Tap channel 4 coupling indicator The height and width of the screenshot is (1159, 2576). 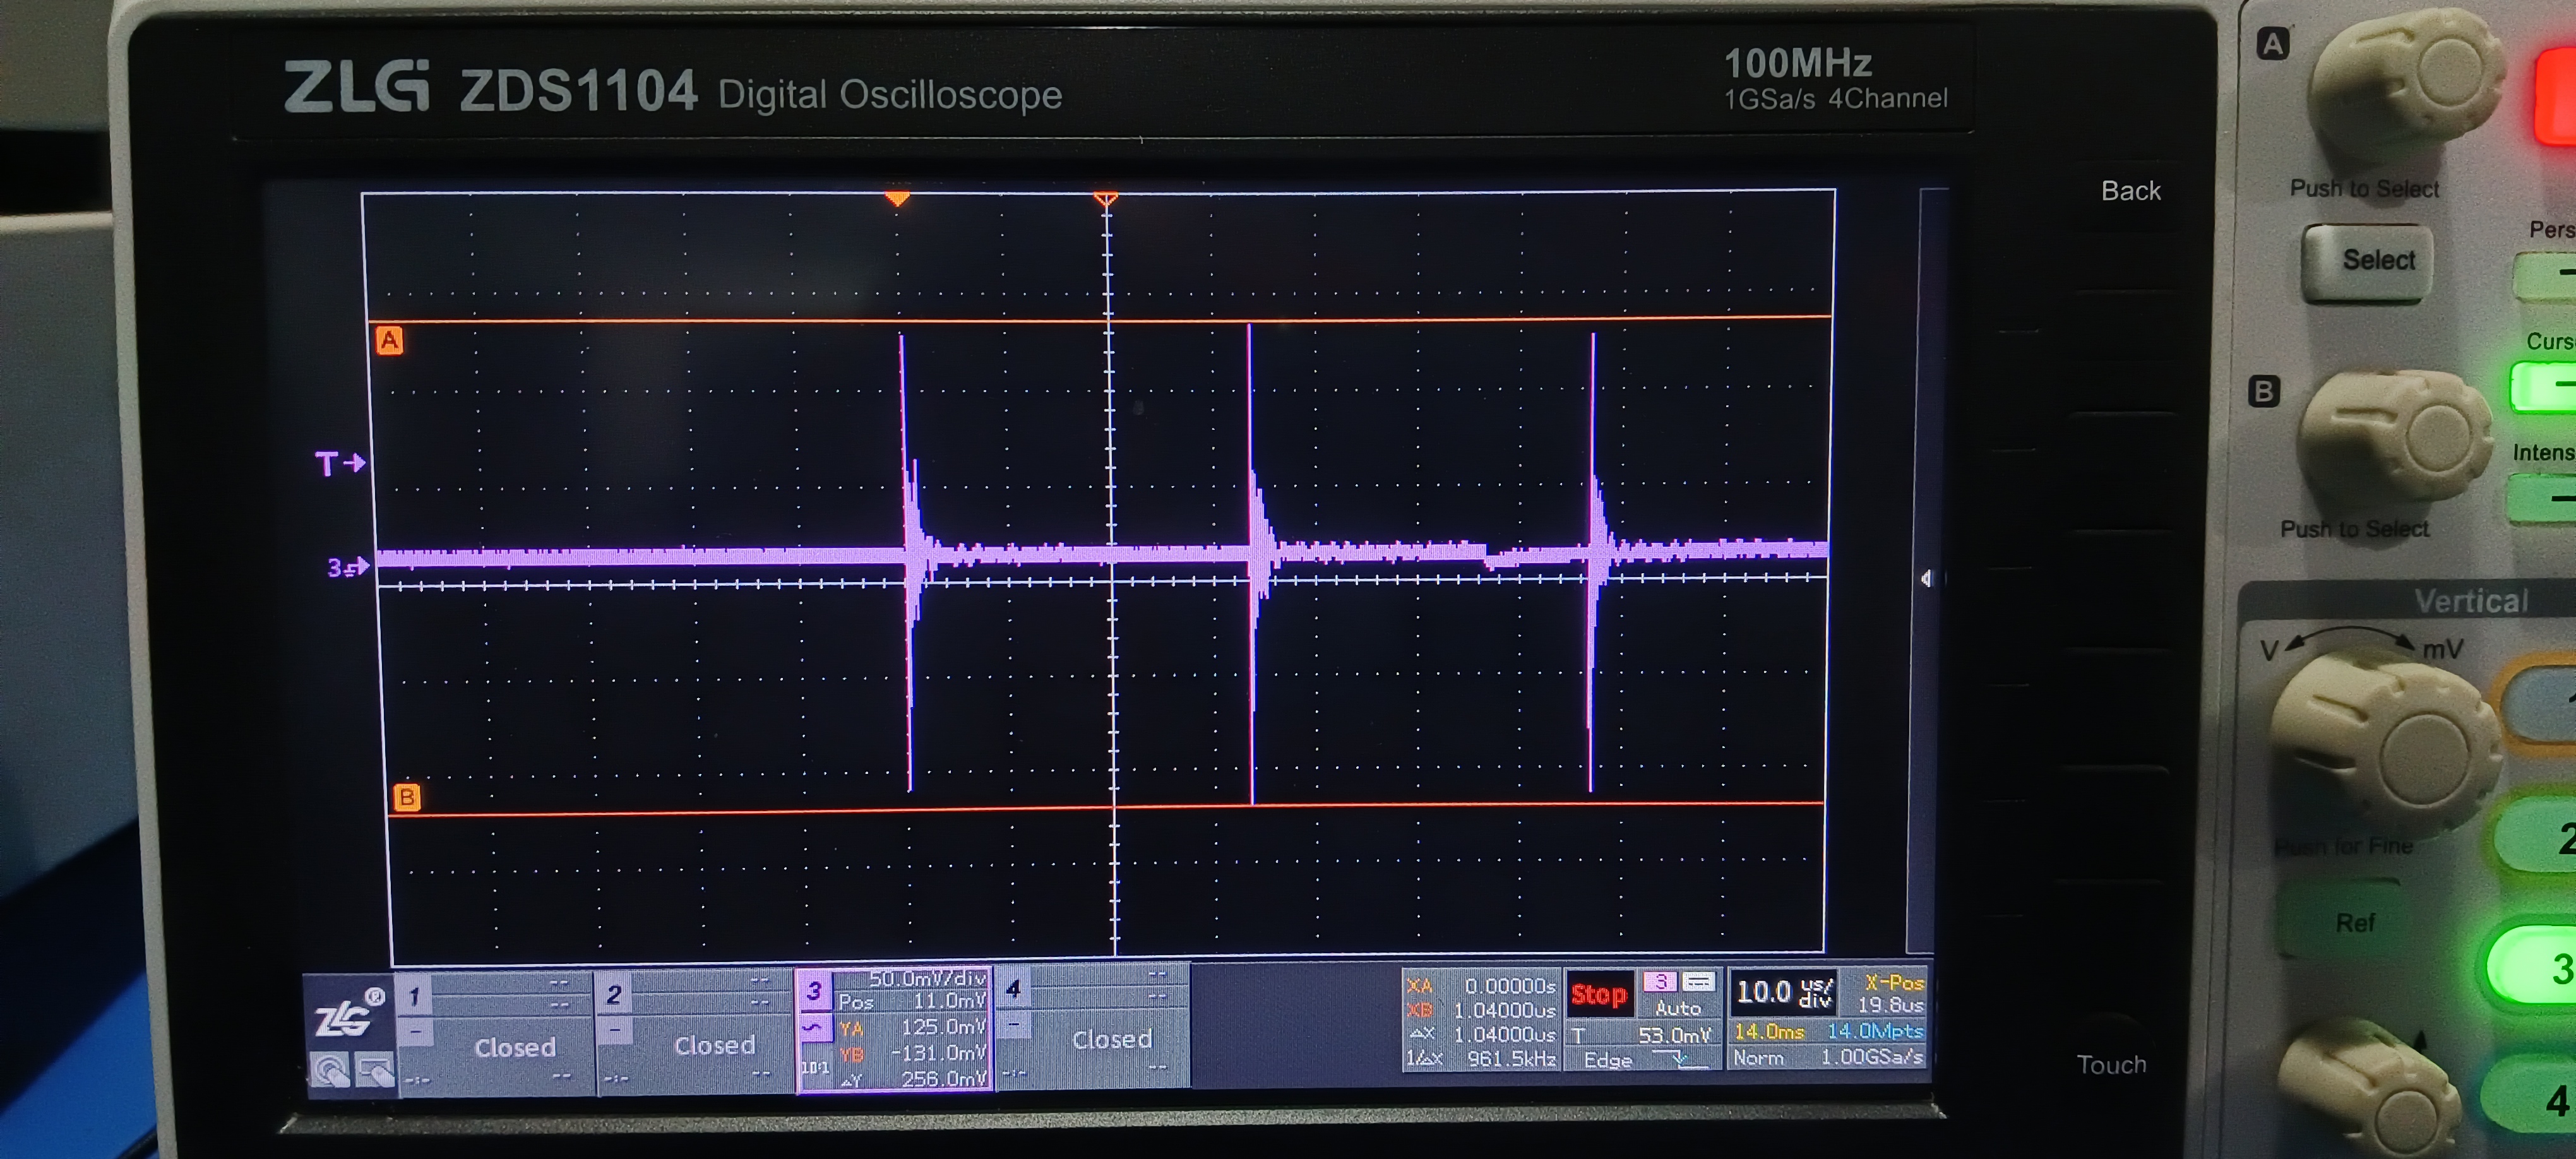click(1014, 1024)
